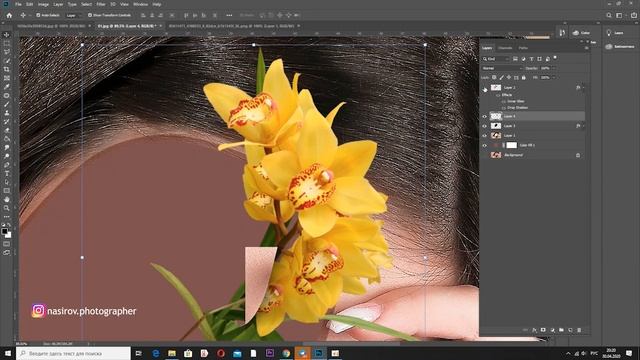Open the File menu
This screenshot has height=360, width=640.
(x=18, y=4)
